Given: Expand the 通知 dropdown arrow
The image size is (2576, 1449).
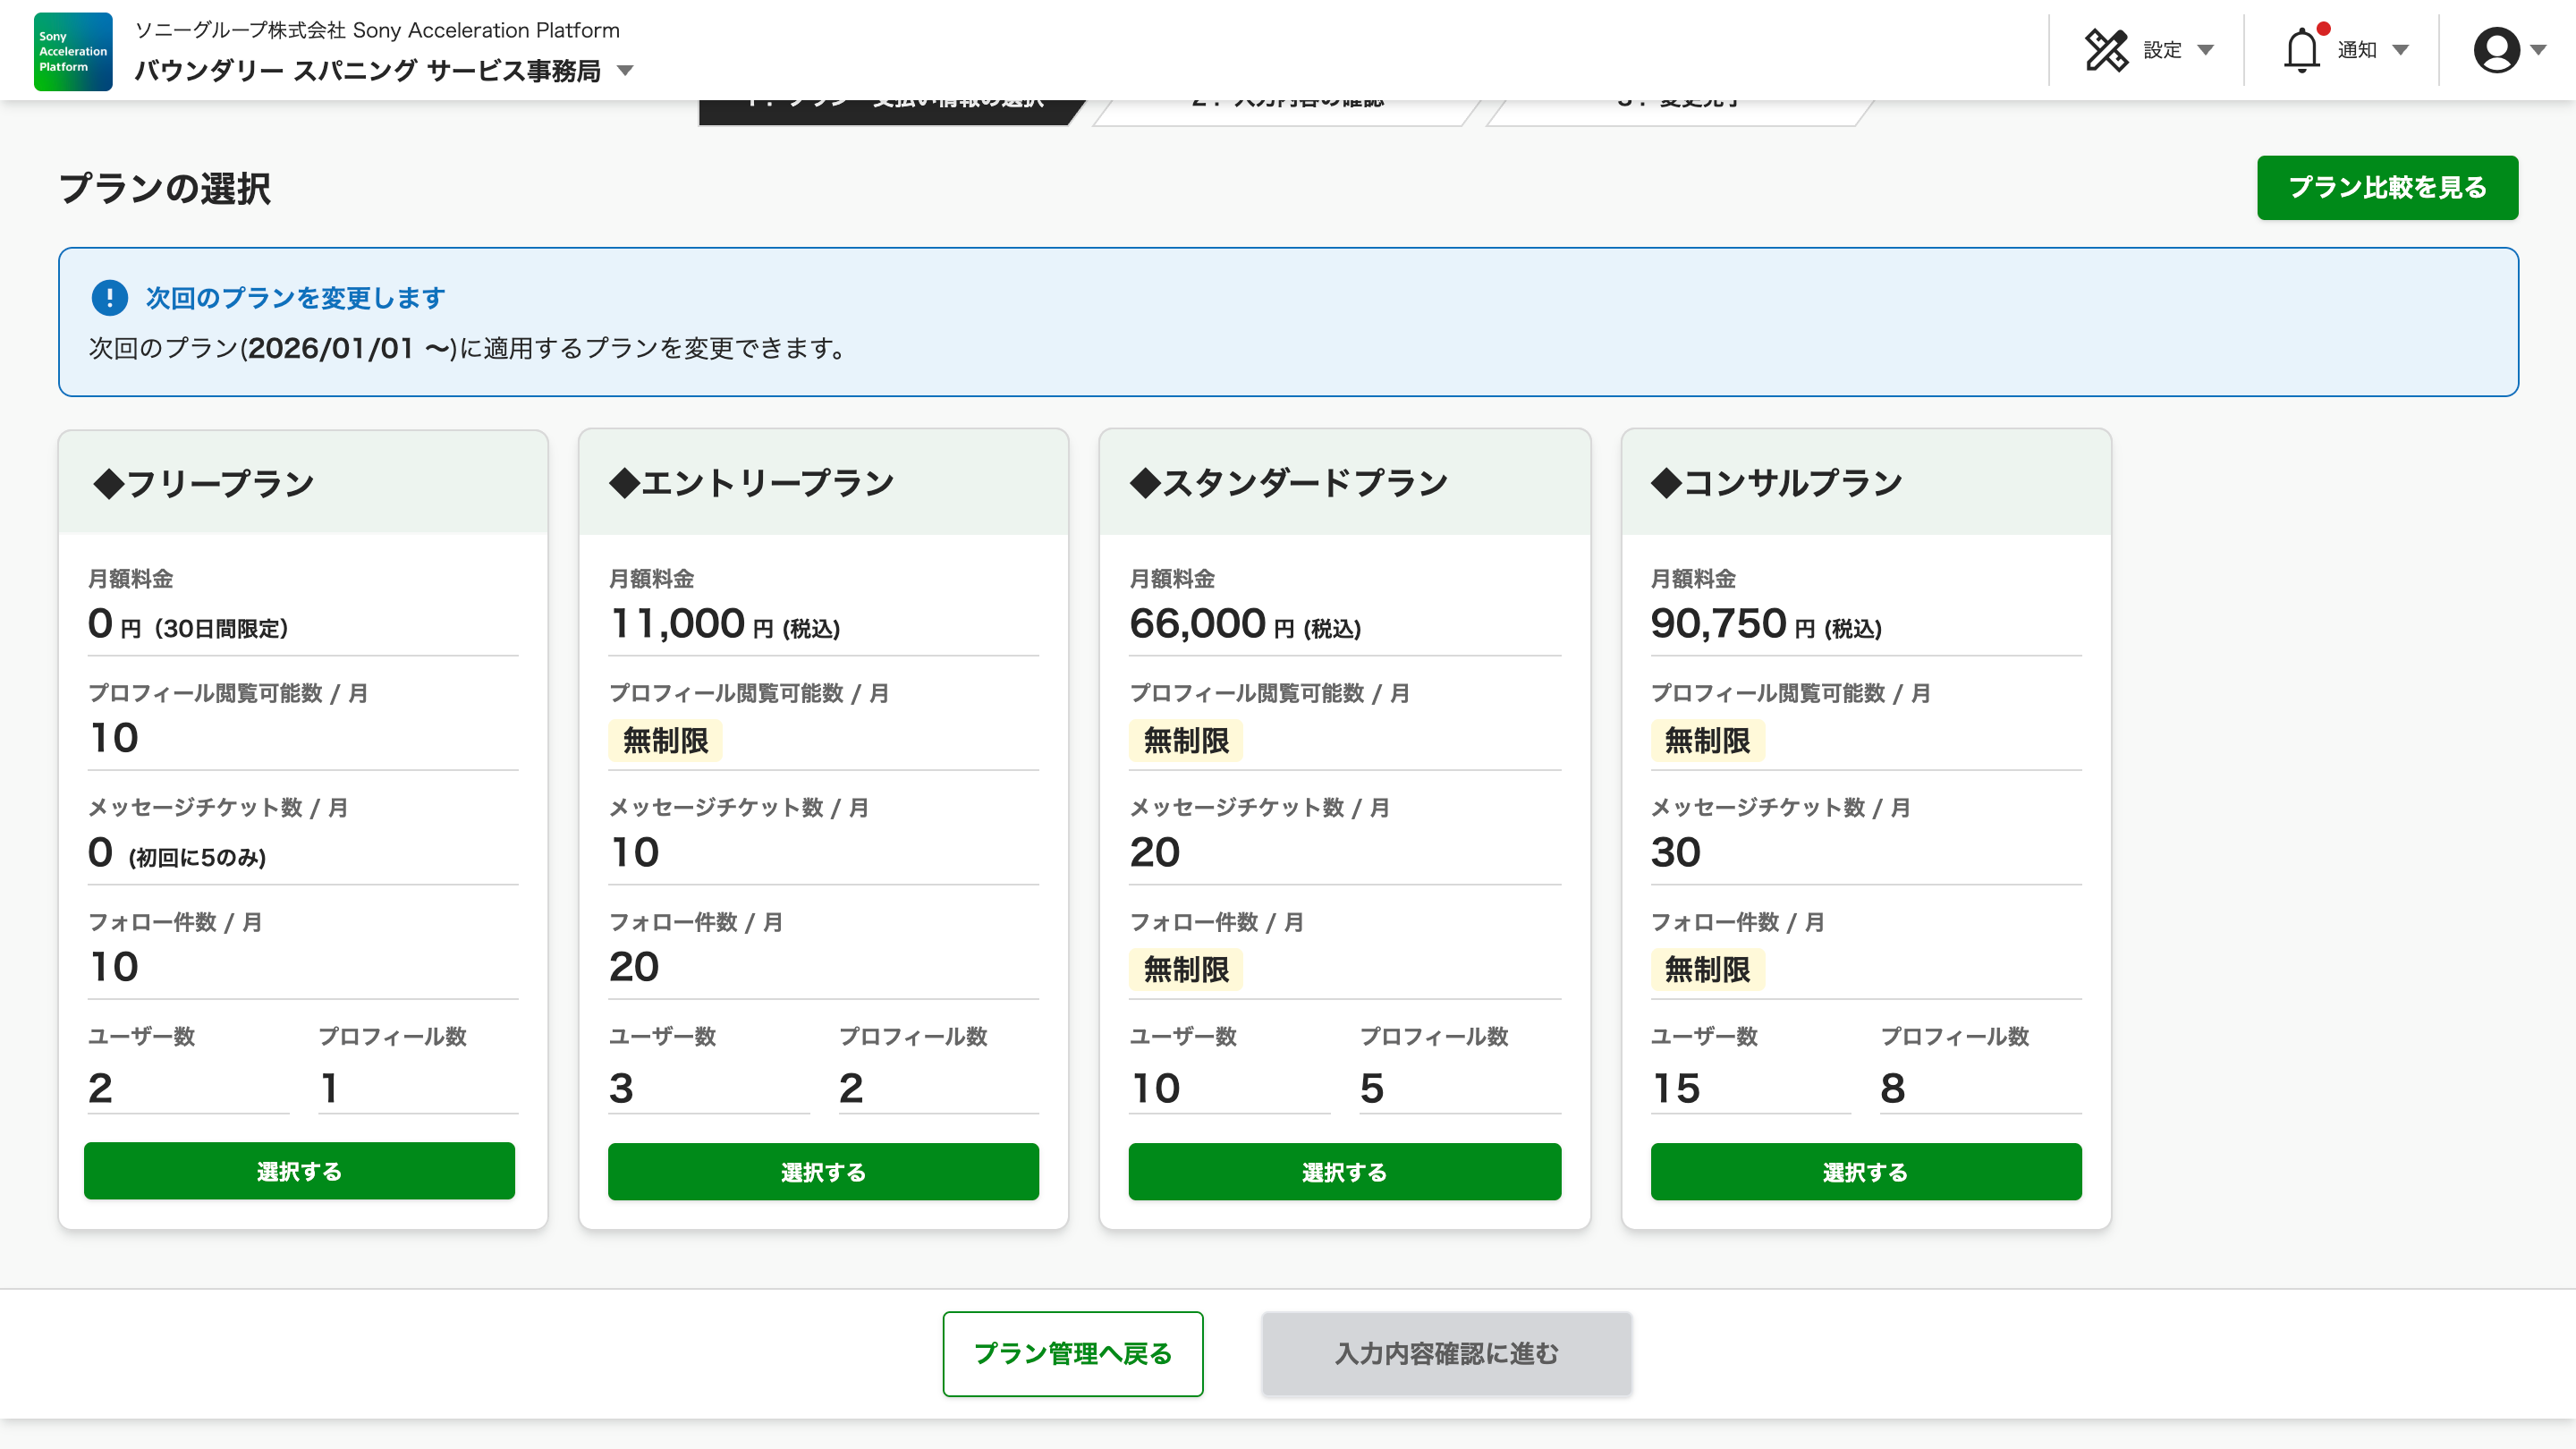Looking at the screenshot, I should point(2400,50).
